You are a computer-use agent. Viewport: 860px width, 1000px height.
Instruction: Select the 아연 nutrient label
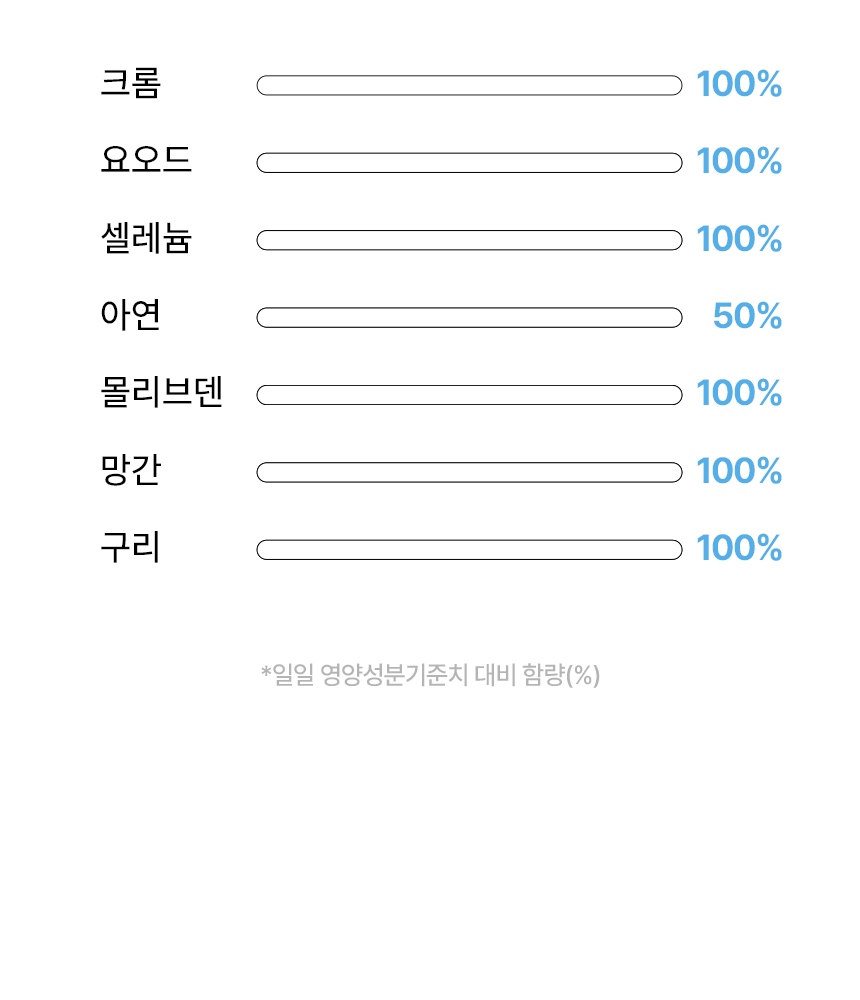click(131, 315)
